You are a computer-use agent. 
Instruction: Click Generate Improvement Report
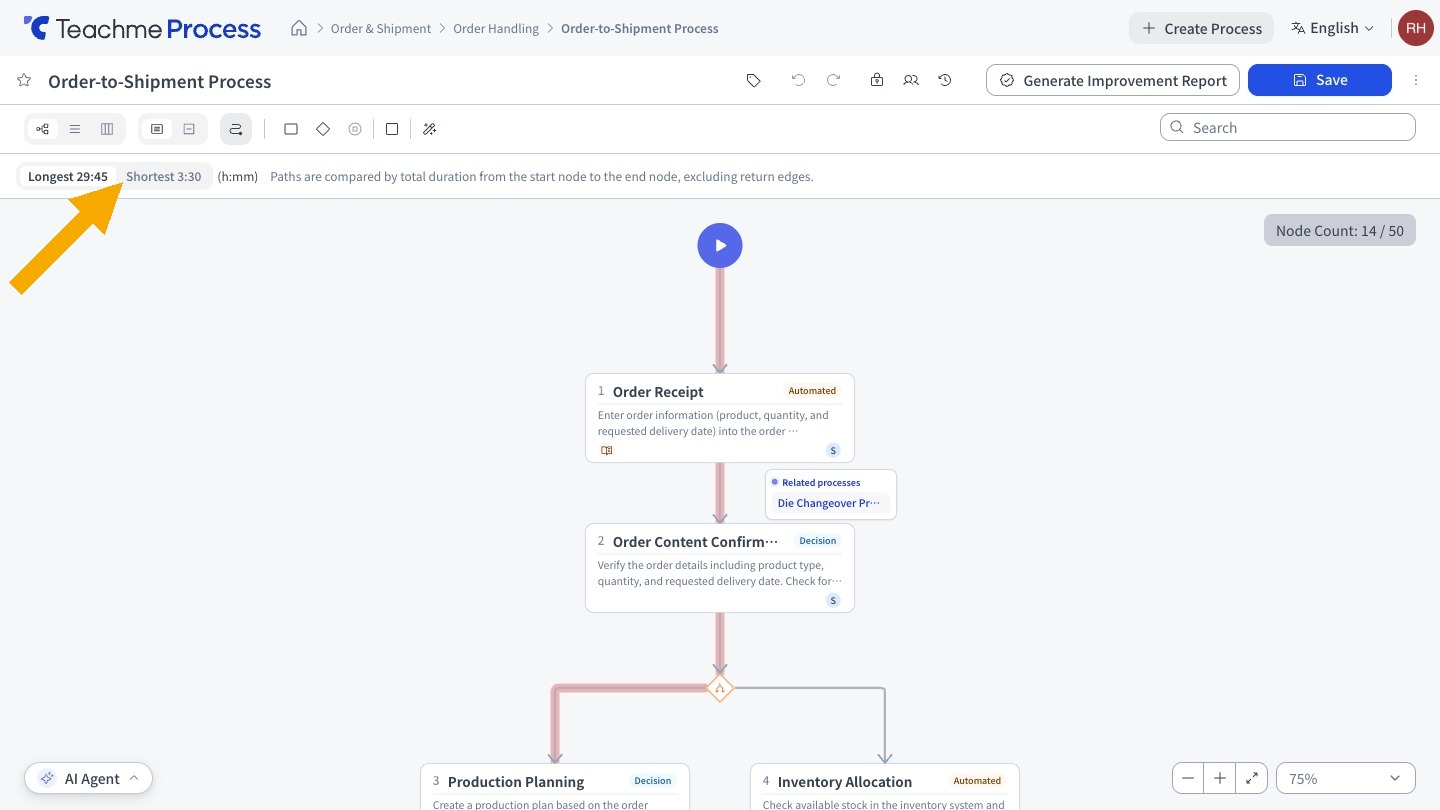[x=1113, y=80]
